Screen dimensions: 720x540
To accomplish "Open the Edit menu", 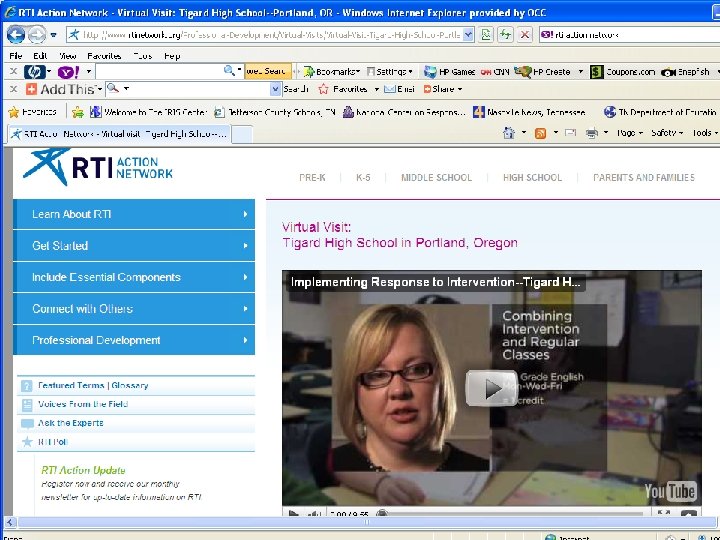I will (x=40, y=56).
